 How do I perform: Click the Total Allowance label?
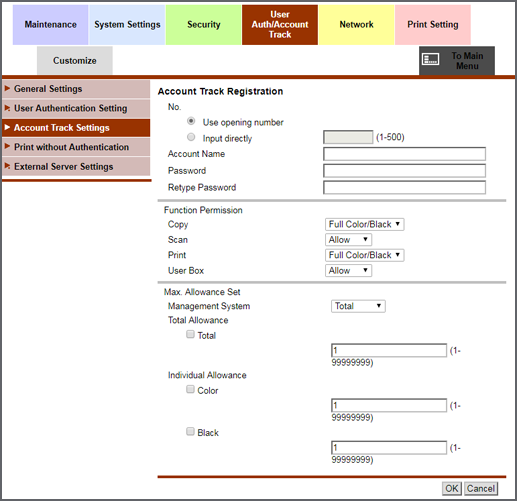click(198, 320)
